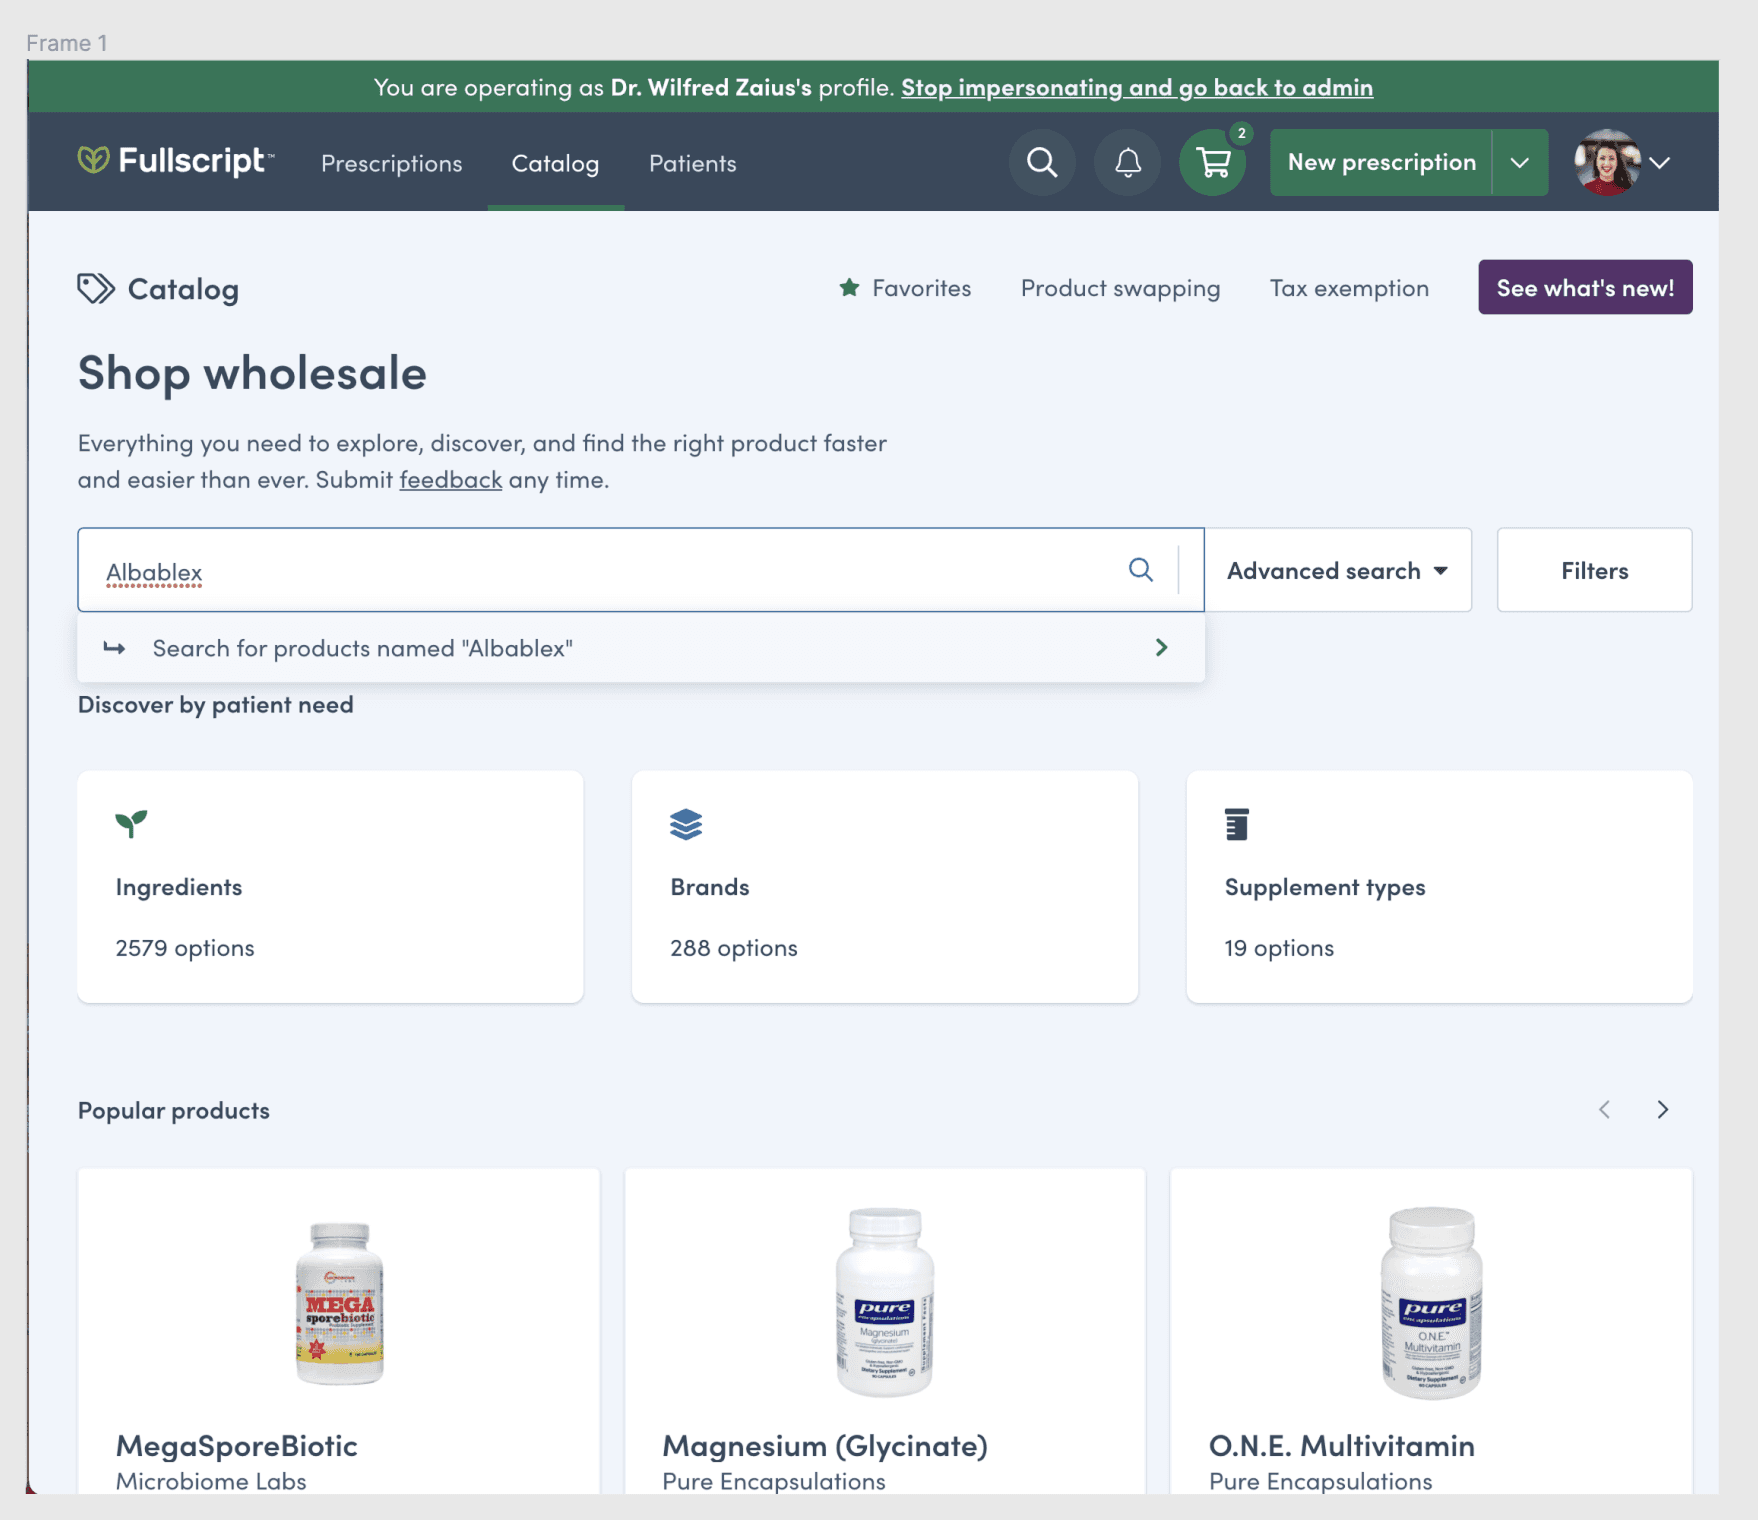Open notifications bell

coord(1128,162)
